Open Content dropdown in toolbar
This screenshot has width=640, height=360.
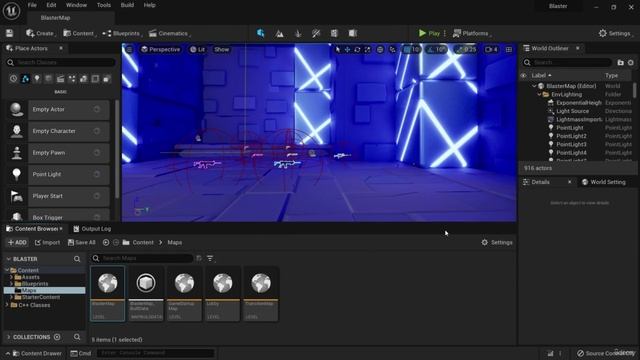pyautogui.click(x=79, y=33)
